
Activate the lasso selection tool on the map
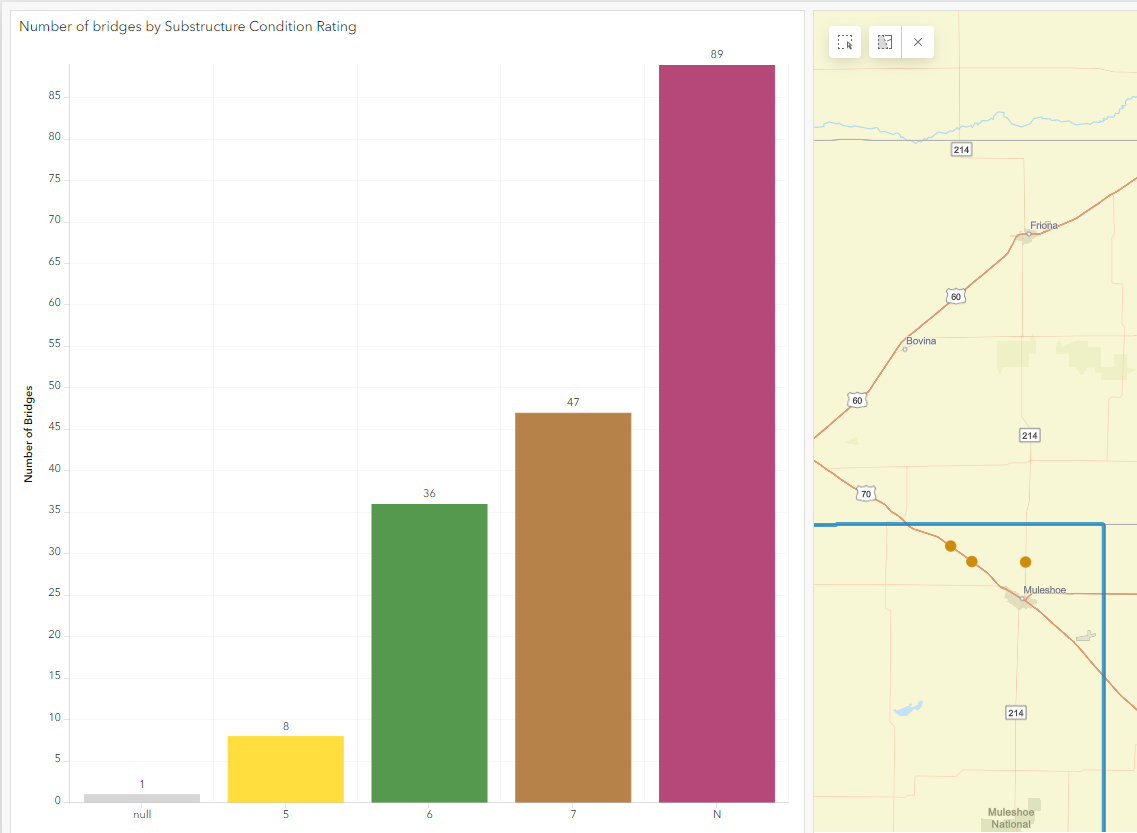tap(884, 42)
